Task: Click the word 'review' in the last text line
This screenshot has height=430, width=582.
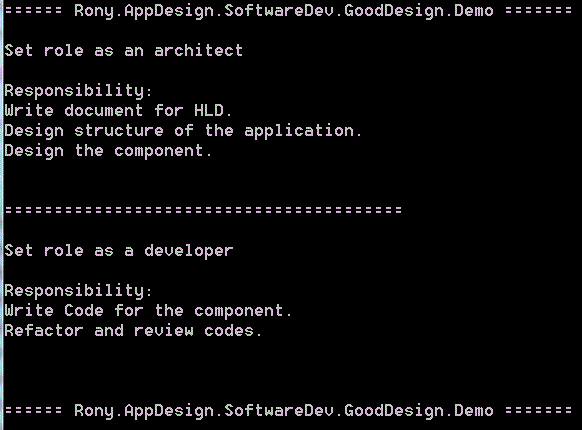Action: [164, 330]
